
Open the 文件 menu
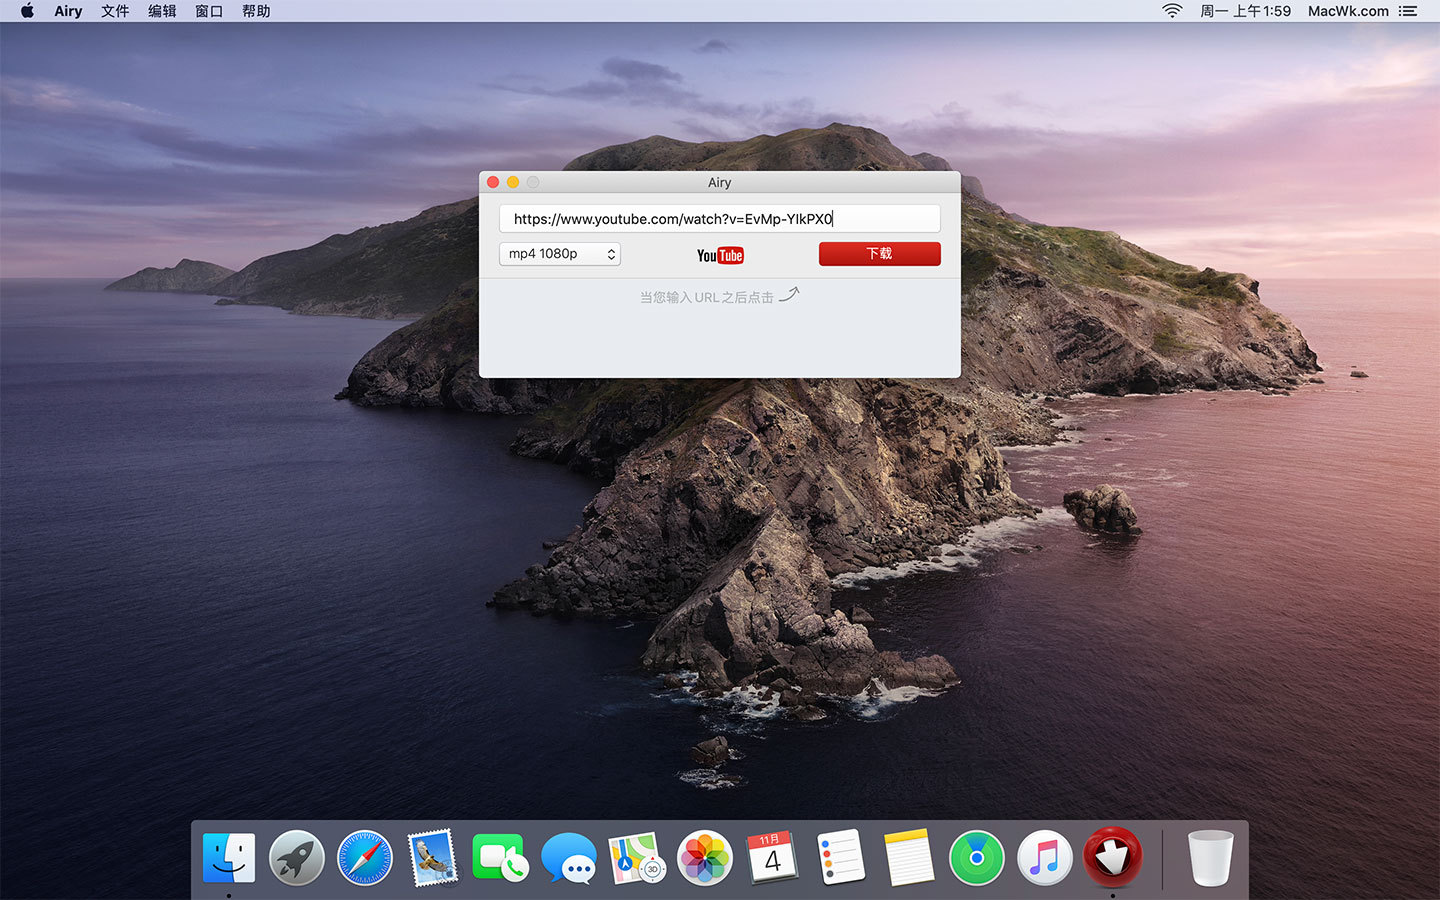115,11
